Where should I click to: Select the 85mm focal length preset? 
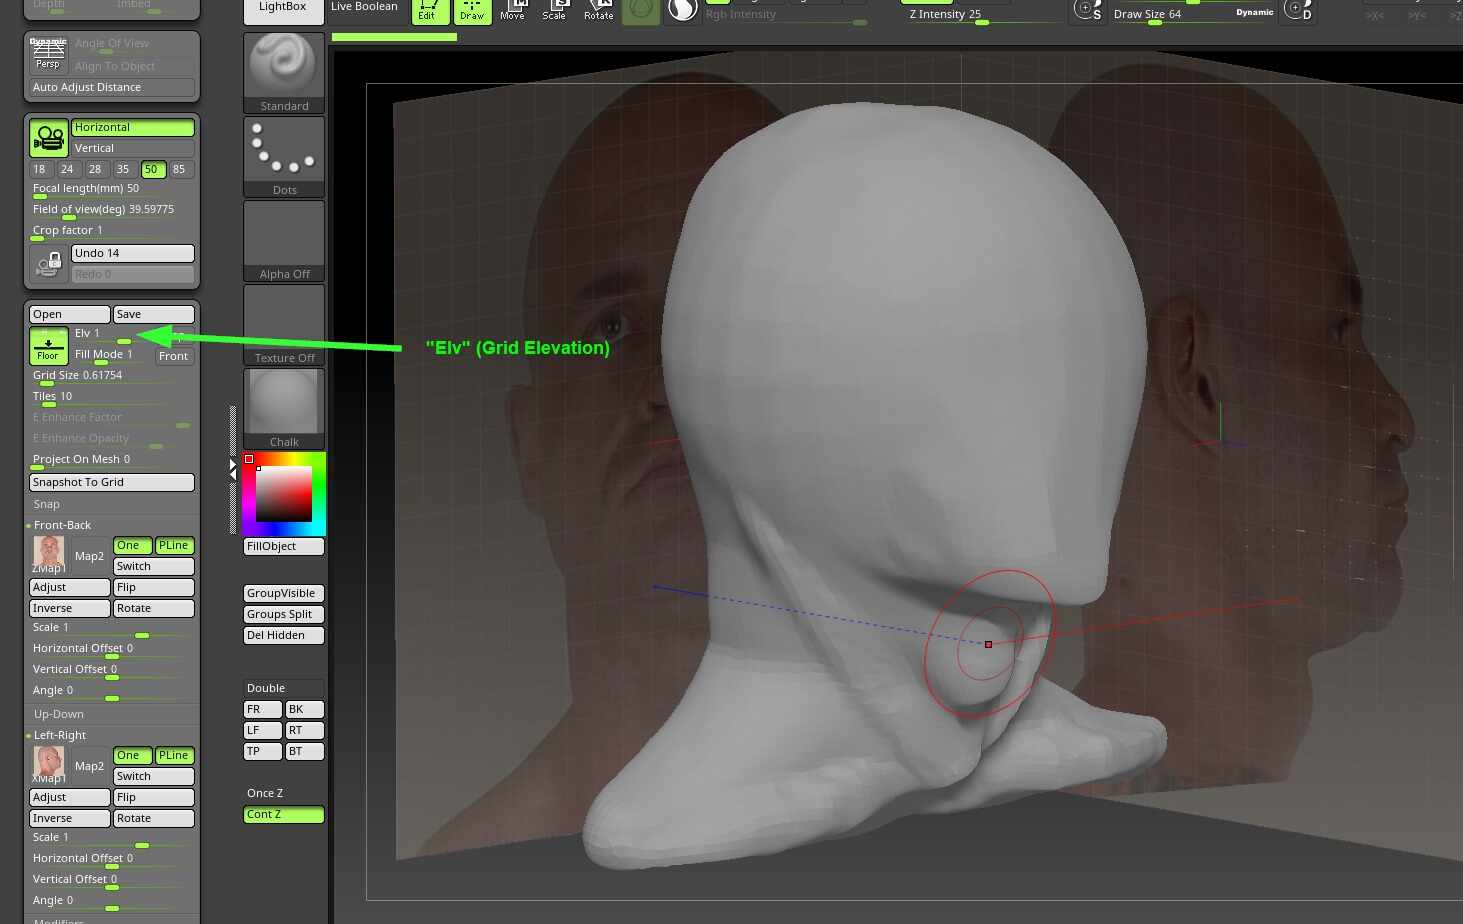coord(179,169)
